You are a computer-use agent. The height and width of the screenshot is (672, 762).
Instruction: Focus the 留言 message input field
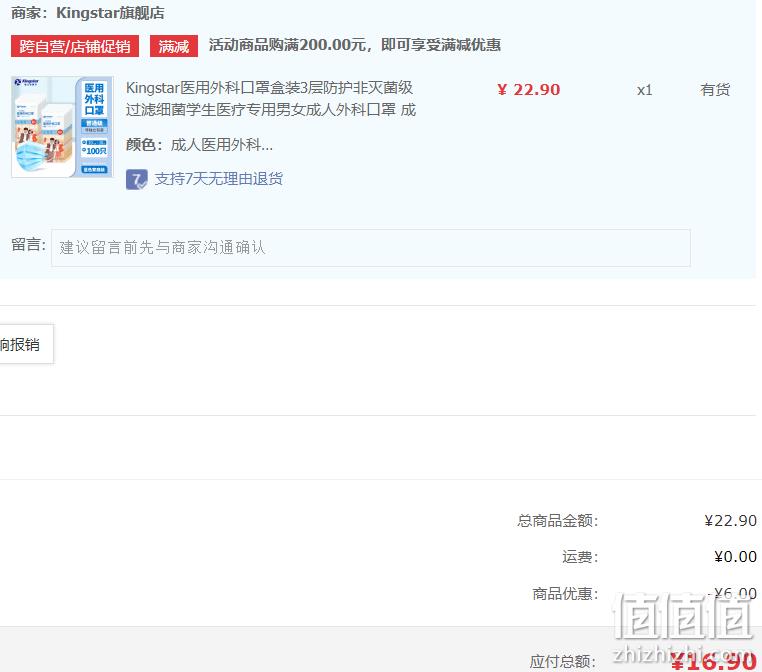pos(371,248)
